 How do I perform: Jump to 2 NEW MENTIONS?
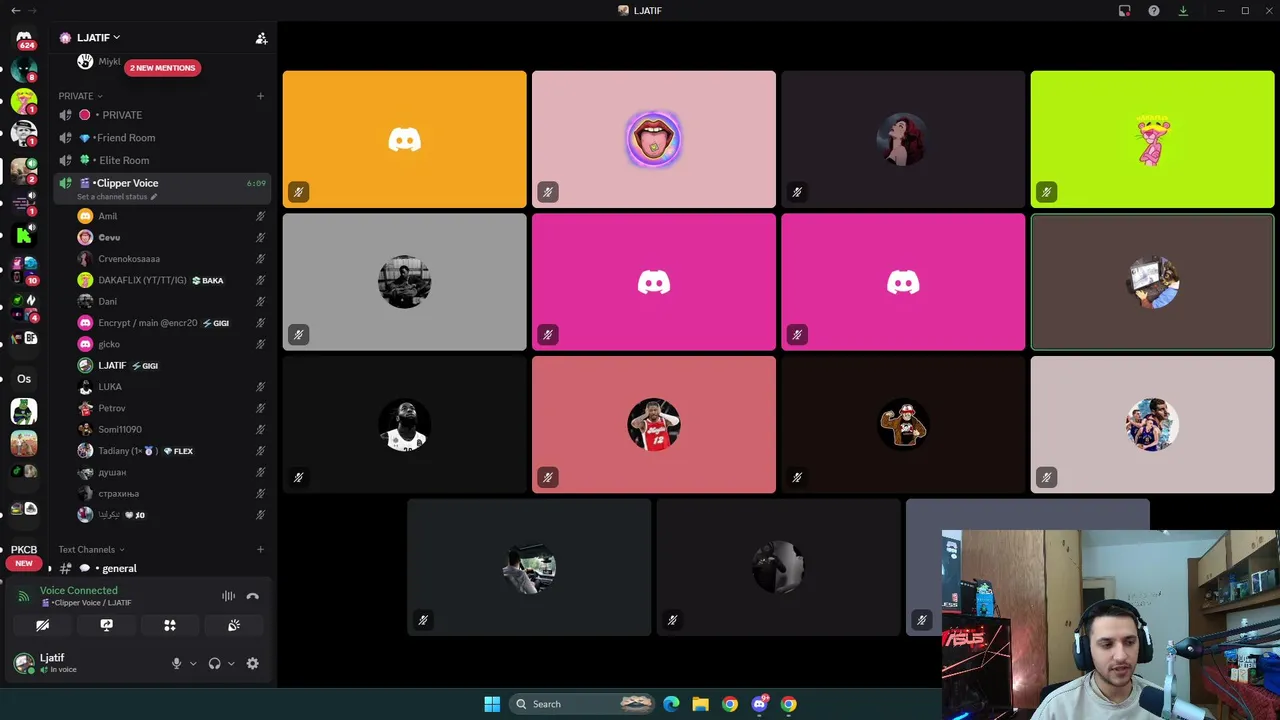[x=162, y=68]
